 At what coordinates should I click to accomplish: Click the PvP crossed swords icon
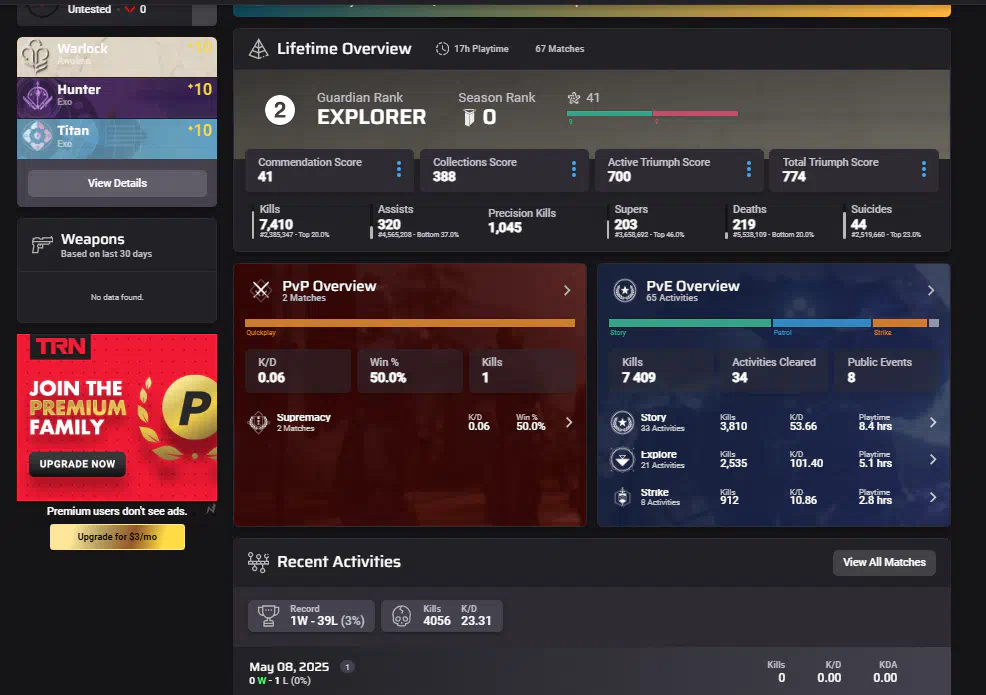(261, 291)
